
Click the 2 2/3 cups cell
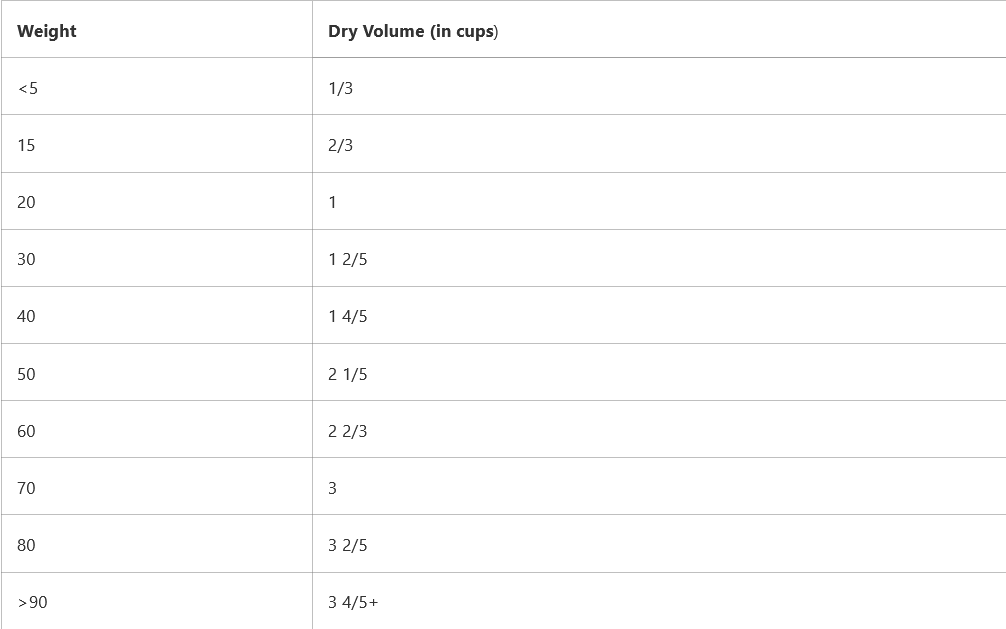[348, 431]
